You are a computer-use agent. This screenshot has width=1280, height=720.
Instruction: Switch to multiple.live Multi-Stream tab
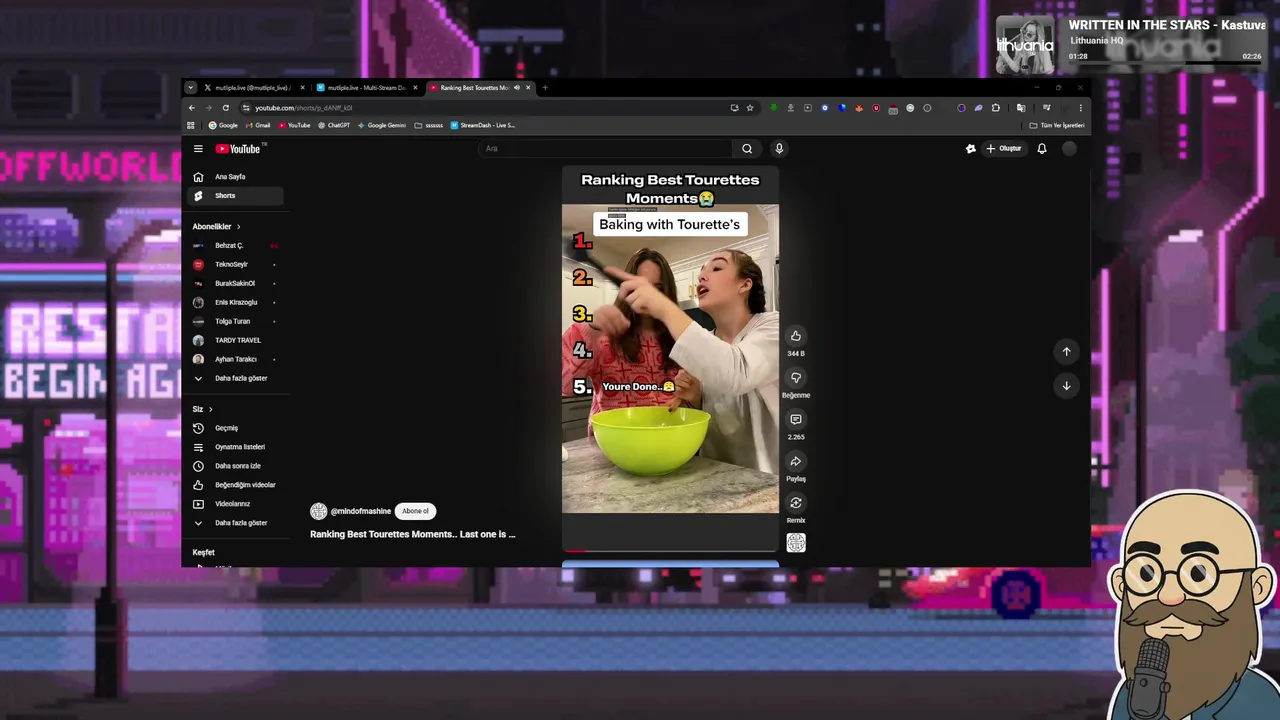pyautogui.click(x=366, y=88)
